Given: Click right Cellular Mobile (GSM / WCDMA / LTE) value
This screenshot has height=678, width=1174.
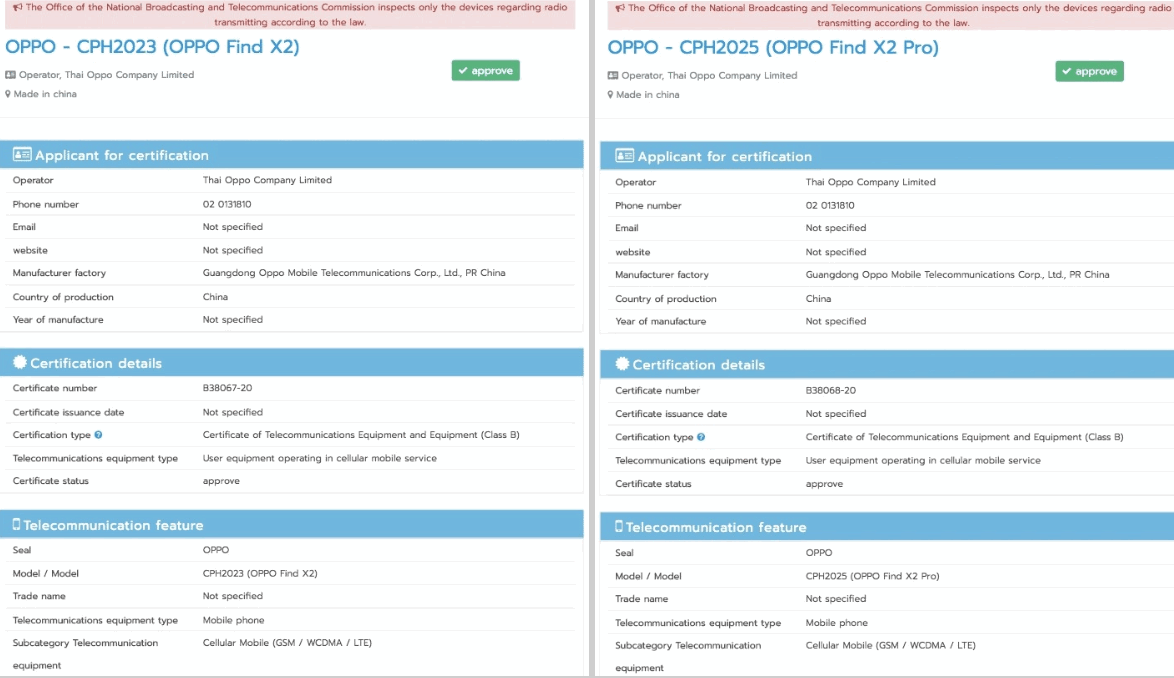Looking at the screenshot, I should pos(890,645).
